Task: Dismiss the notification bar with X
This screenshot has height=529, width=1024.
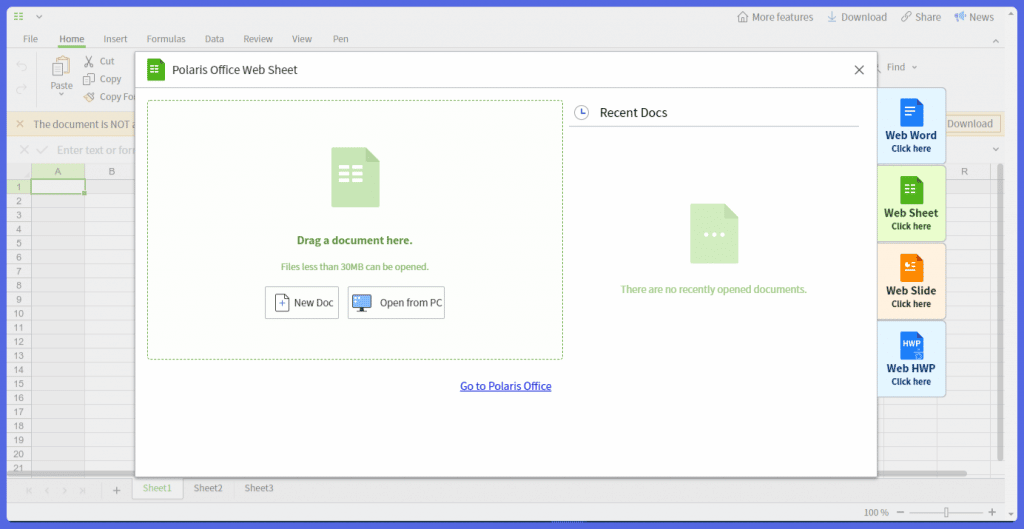Action: coord(20,123)
